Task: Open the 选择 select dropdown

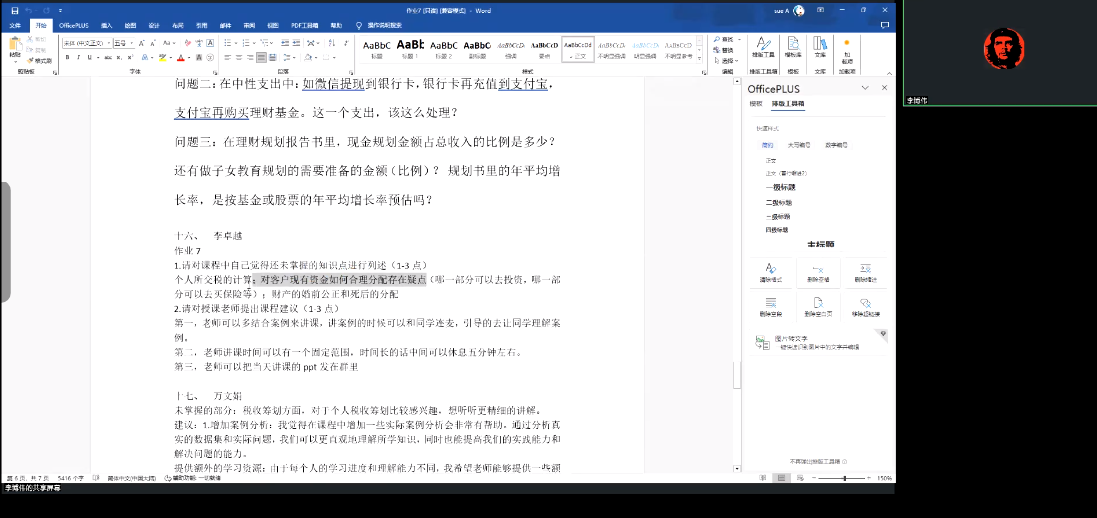Action: point(727,61)
